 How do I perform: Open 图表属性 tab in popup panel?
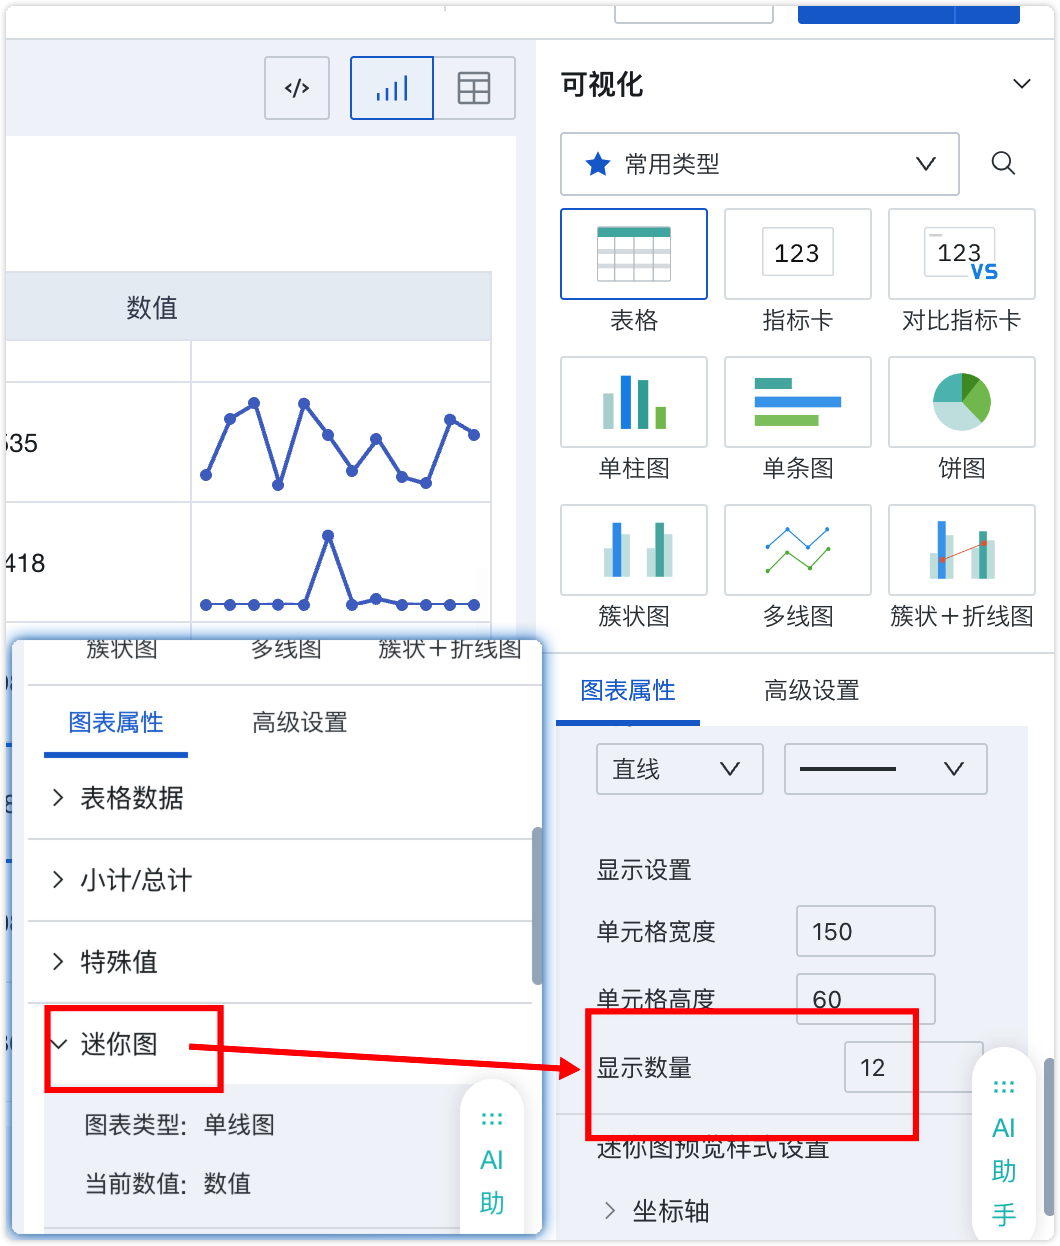[116, 722]
